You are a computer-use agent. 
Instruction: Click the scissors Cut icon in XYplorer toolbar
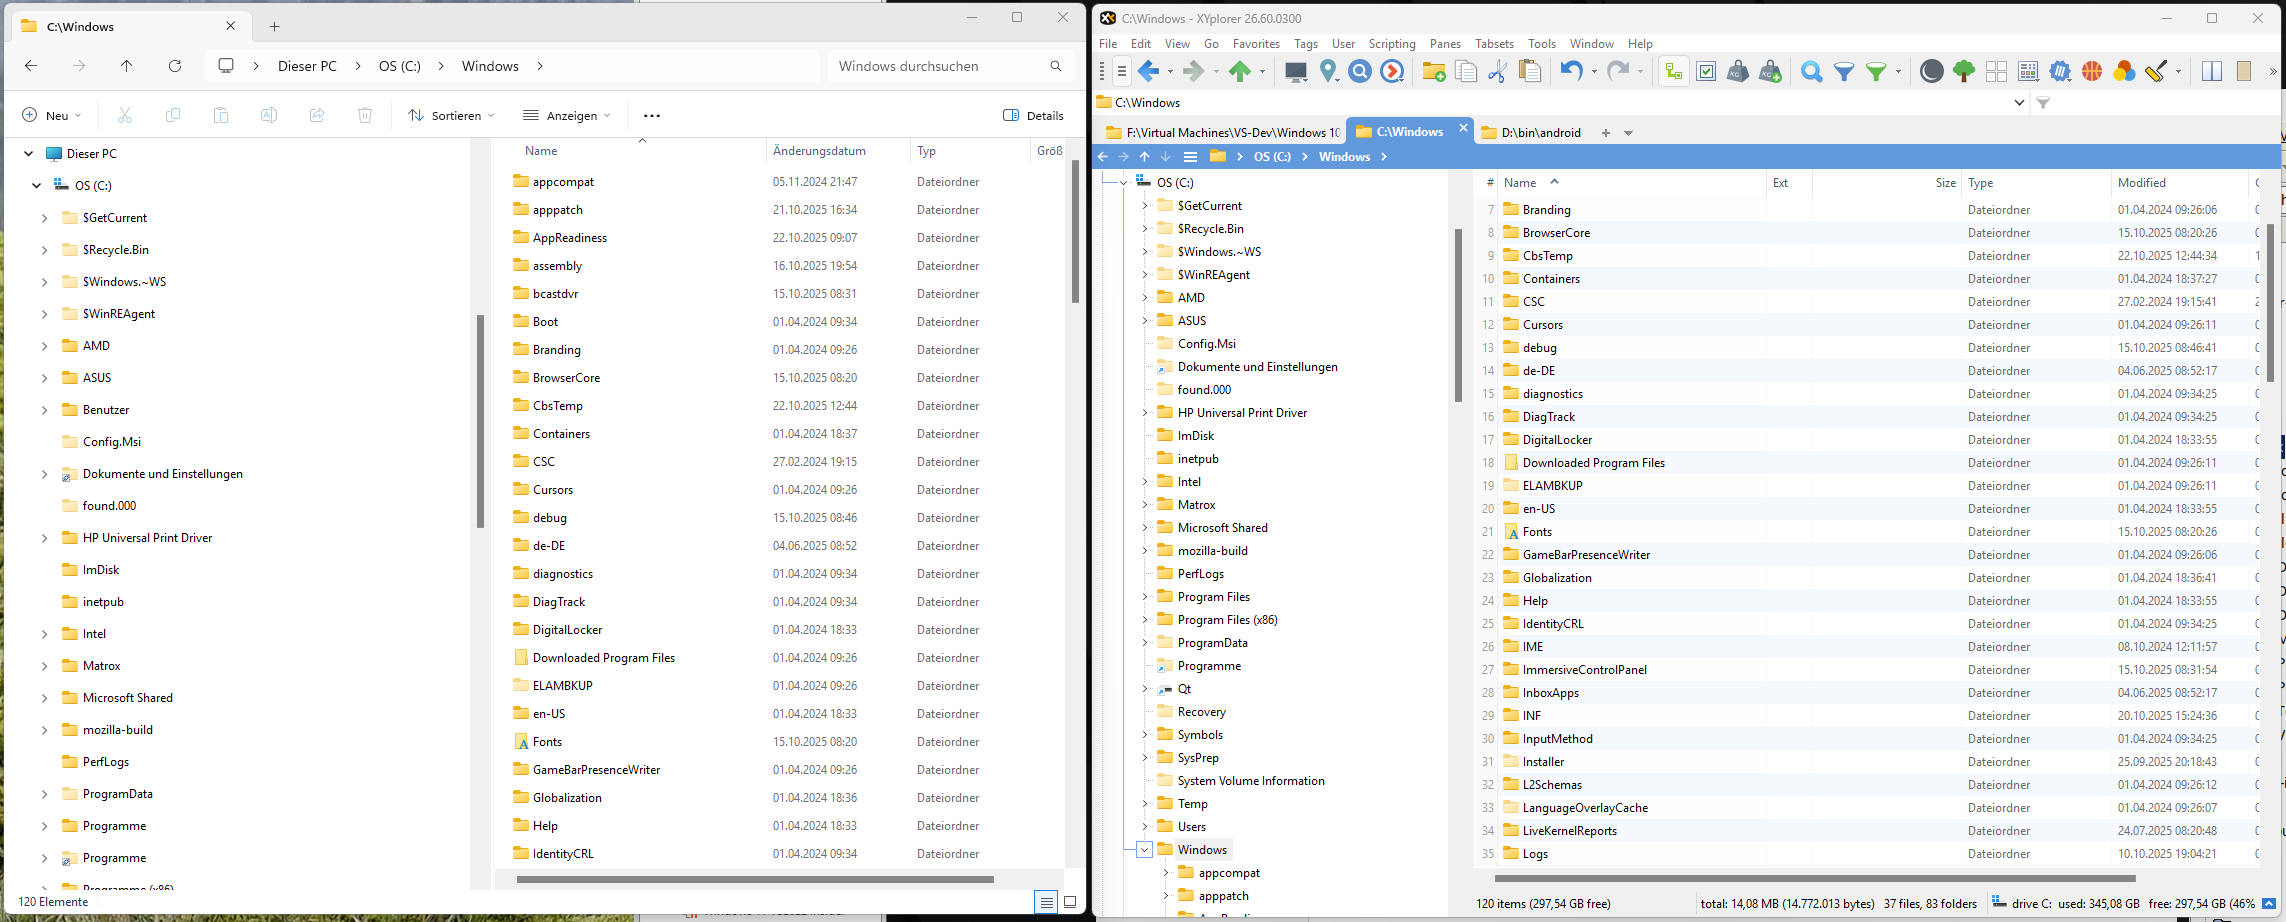point(1497,71)
